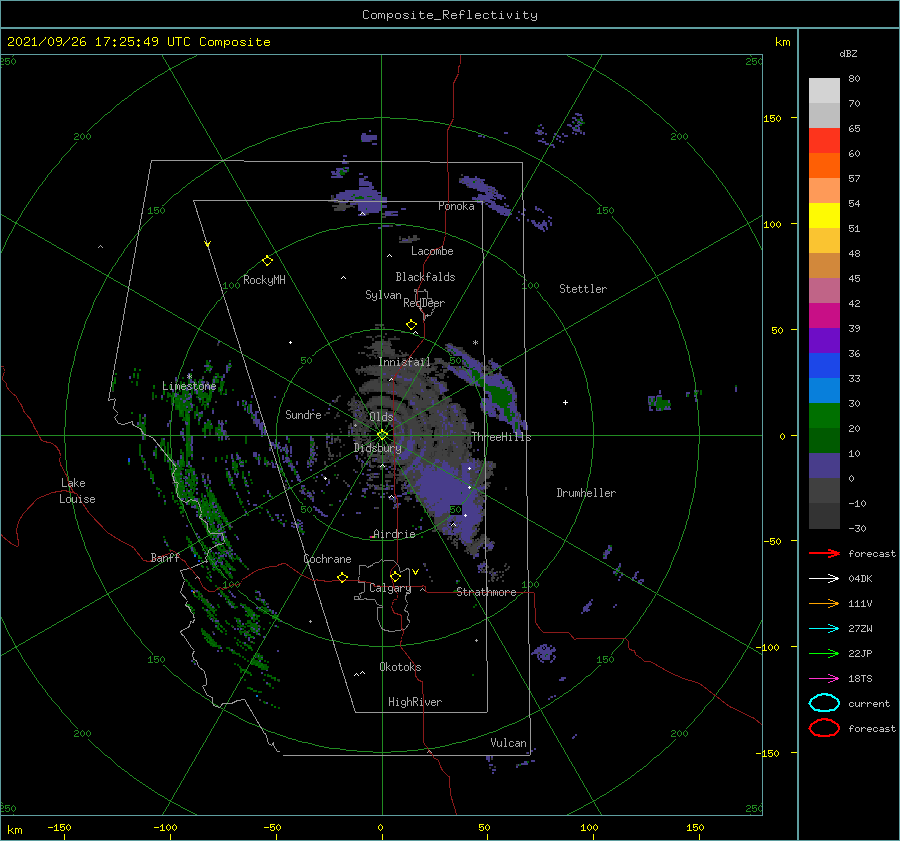Click the Strathmore label
This screenshot has height=841, width=900.
[486, 592]
